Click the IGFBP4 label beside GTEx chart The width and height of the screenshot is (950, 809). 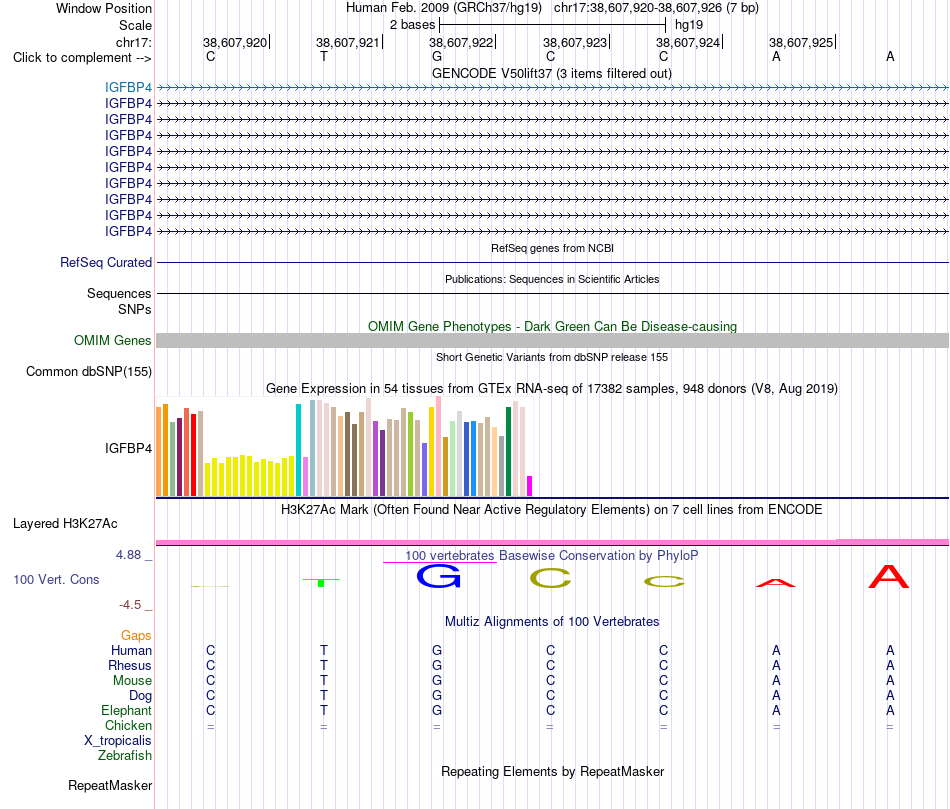pyautogui.click(x=128, y=448)
